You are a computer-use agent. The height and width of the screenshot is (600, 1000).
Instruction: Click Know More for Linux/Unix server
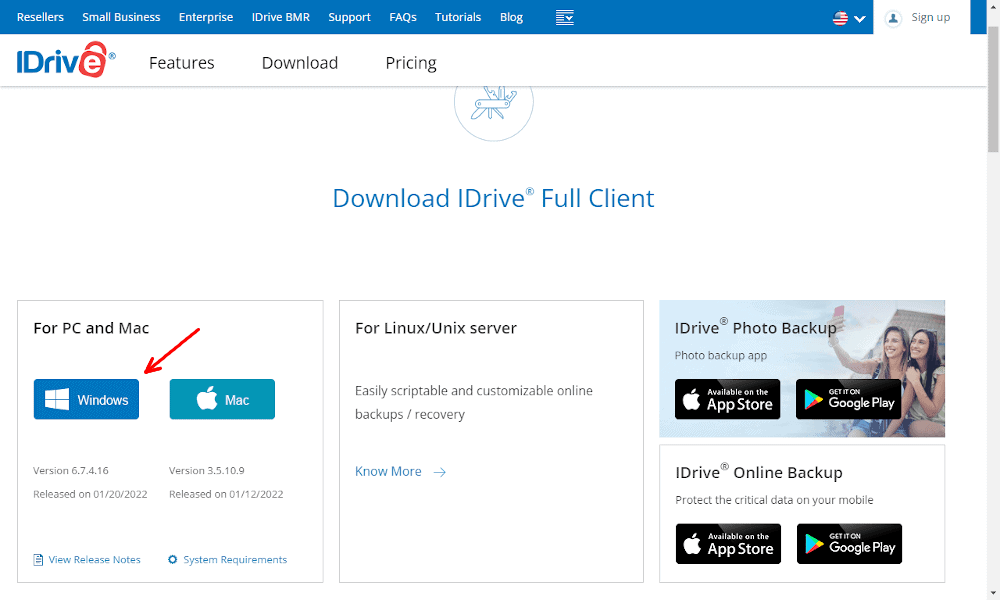point(388,471)
